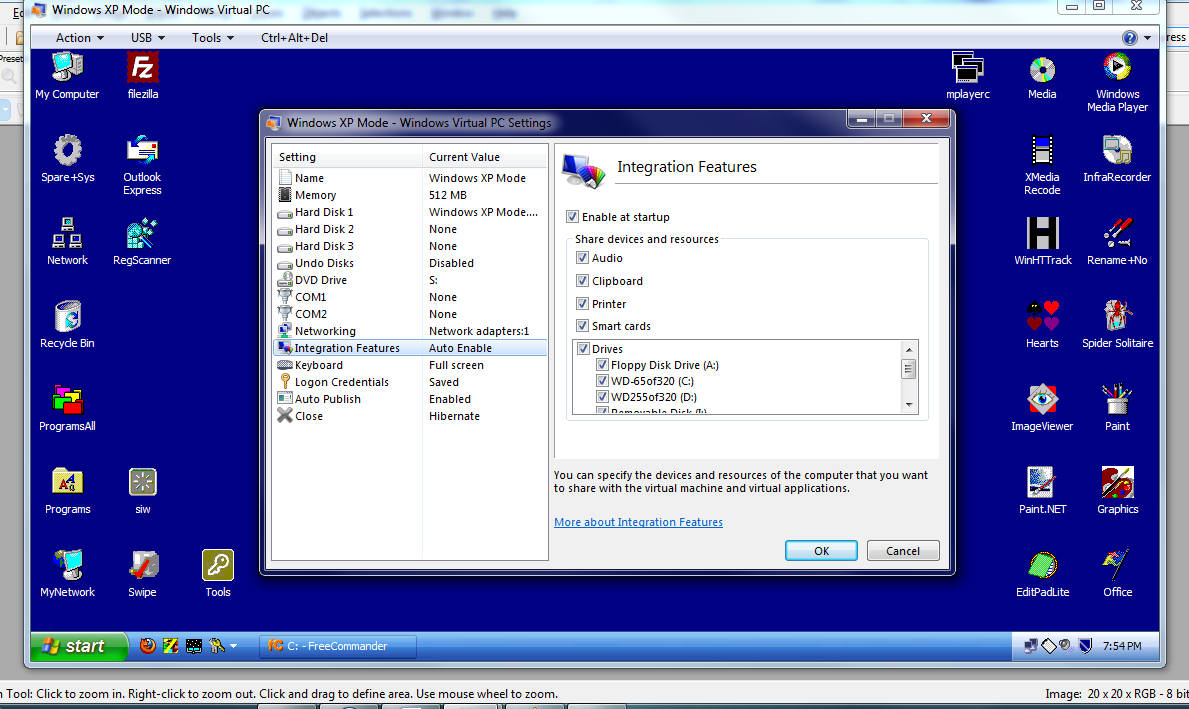Viewport: 1189px width, 709px height.
Task: Select the DVD Drive setting
Action: click(409, 280)
